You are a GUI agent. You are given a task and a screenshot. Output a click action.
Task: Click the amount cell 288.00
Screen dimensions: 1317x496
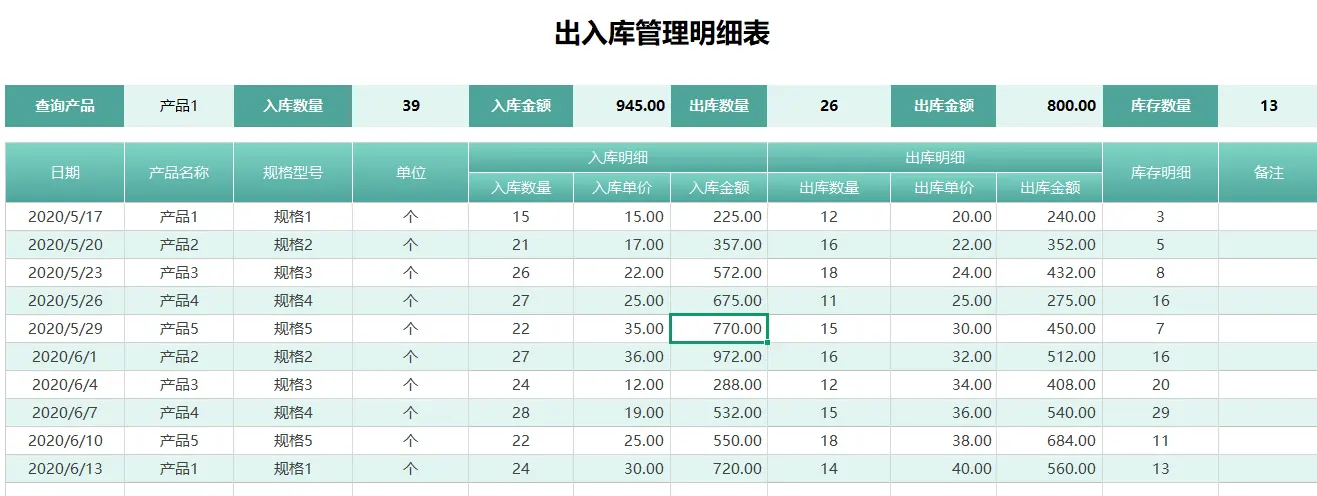[719, 384]
